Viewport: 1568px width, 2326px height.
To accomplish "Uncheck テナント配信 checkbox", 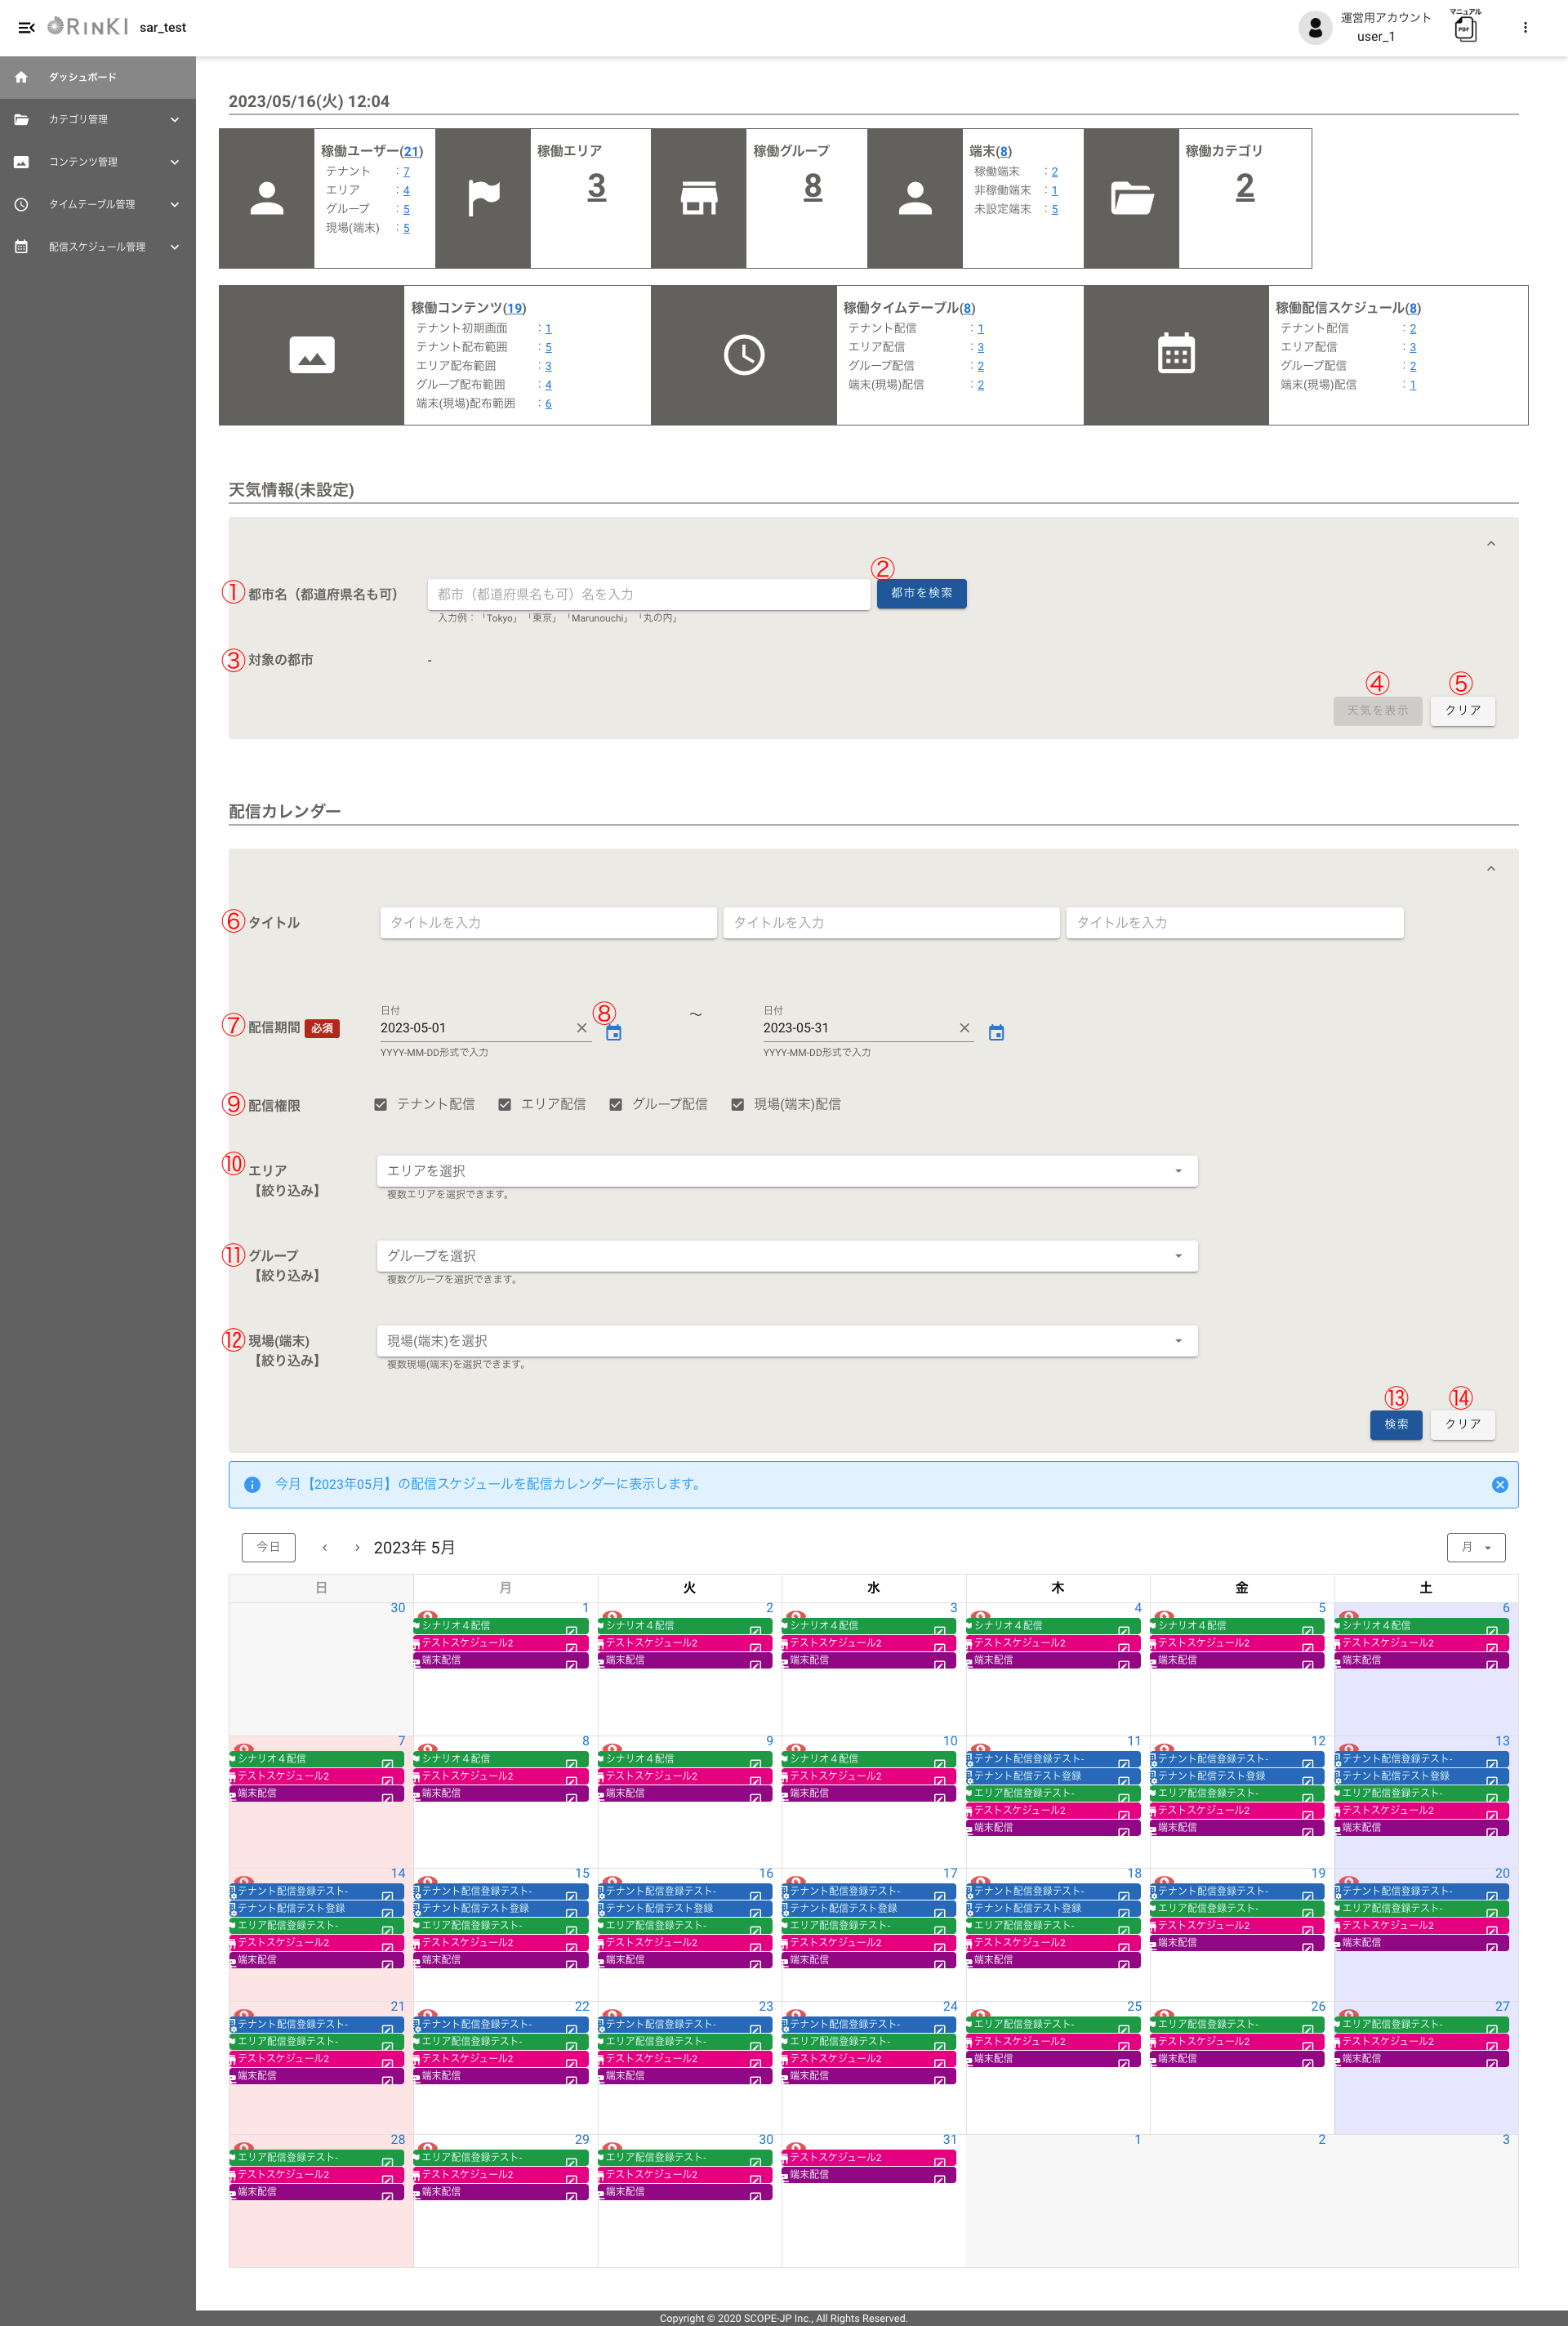I will click(x=380, y=1105).
